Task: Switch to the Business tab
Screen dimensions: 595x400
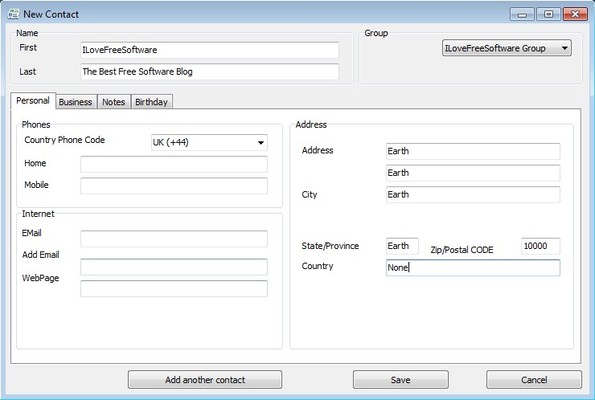Action: [x=76, y=102]
